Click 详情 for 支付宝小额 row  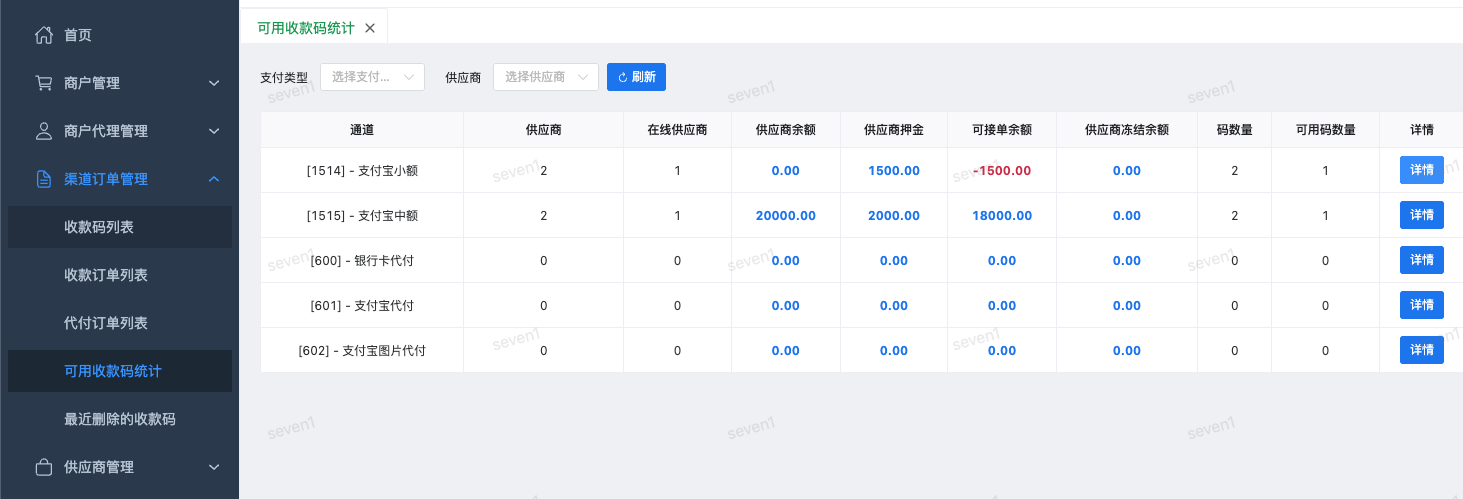click(x=1421, y=171)
